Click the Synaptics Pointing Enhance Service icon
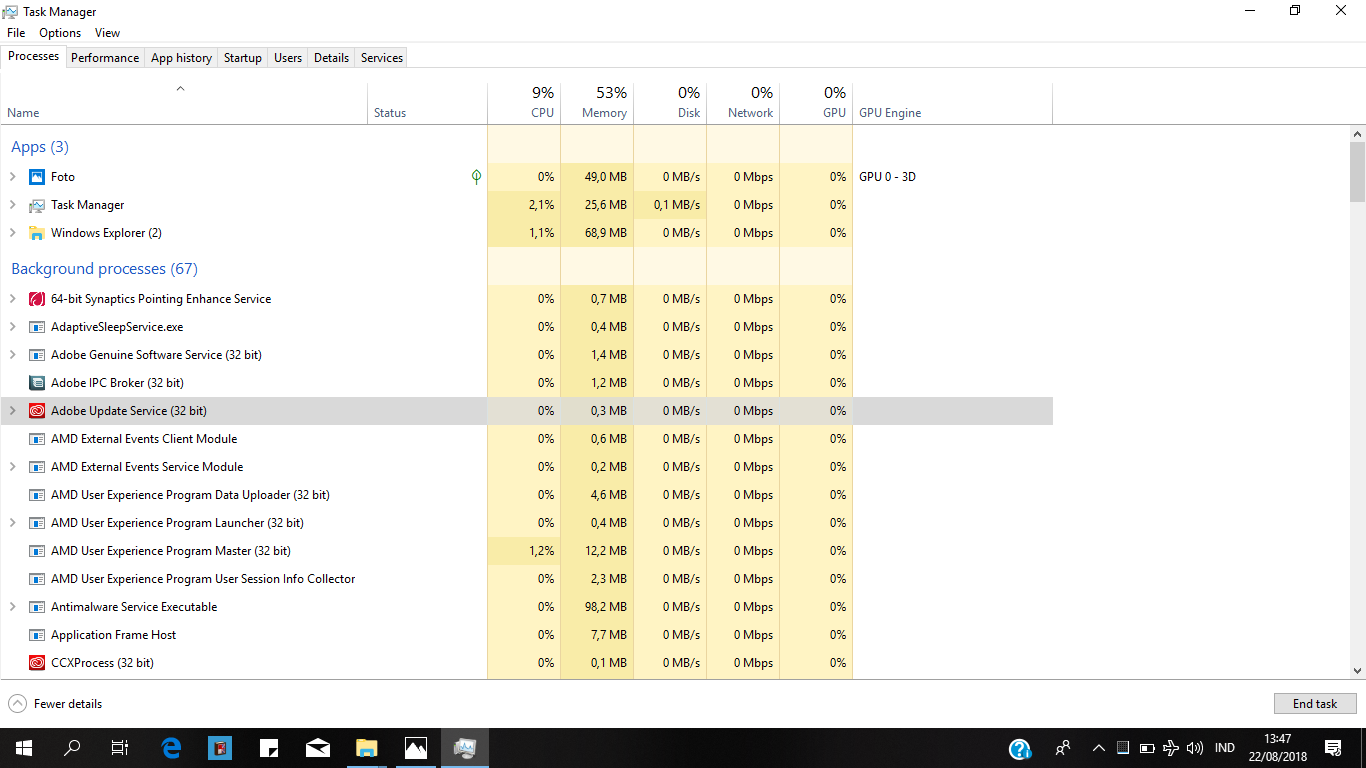Viewport: 1366px width, 768px height. tap(37, 299)
